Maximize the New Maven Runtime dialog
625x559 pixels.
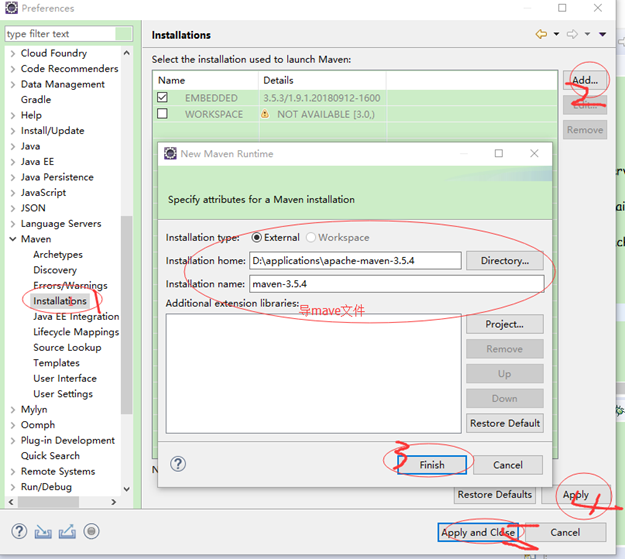click(499, 154)
